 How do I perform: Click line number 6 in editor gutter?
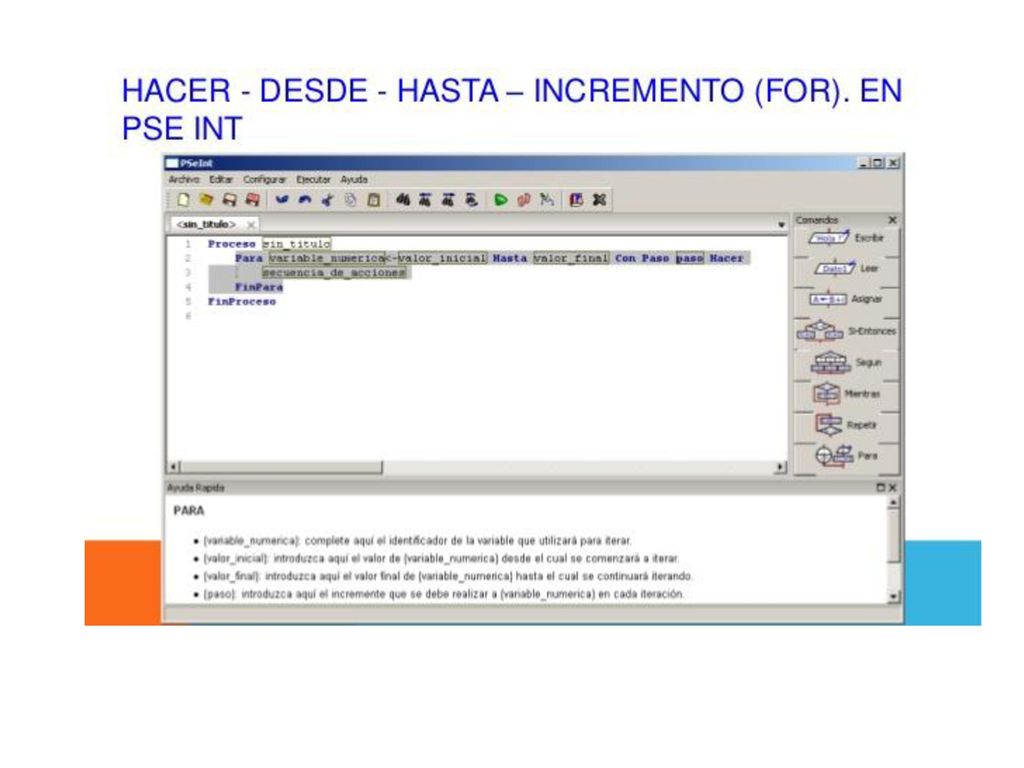click(x=188, y=316)
